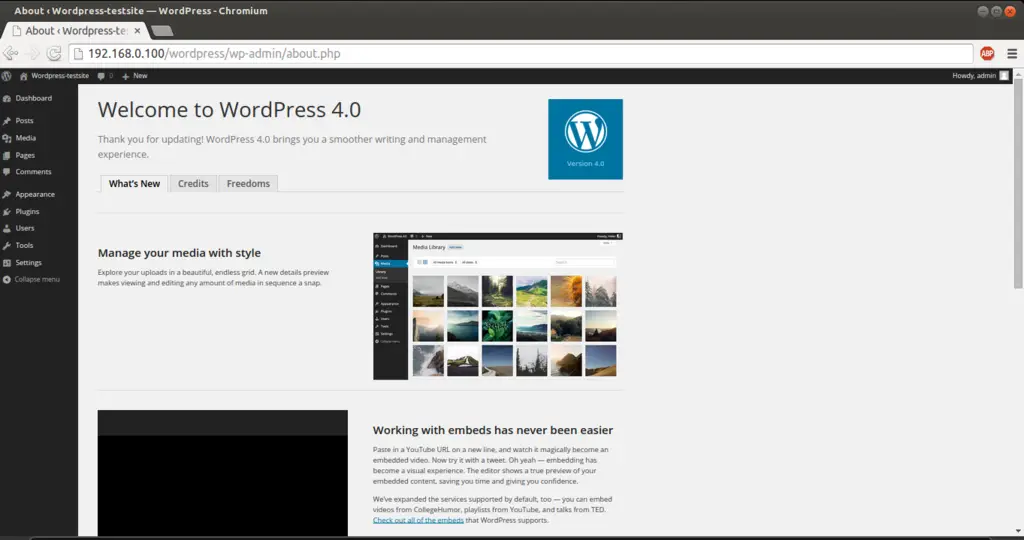Click the browser forward arrow
Image resolution: width=1024 pixels, height=540 pixels.
click(34, 54)
